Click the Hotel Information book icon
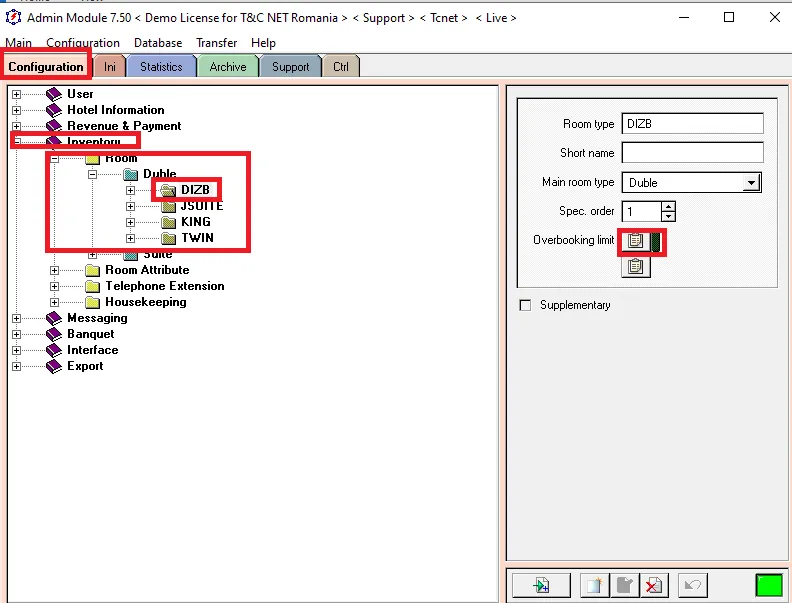This screenshot has height=603, width=792. click(x=54, y=110)
